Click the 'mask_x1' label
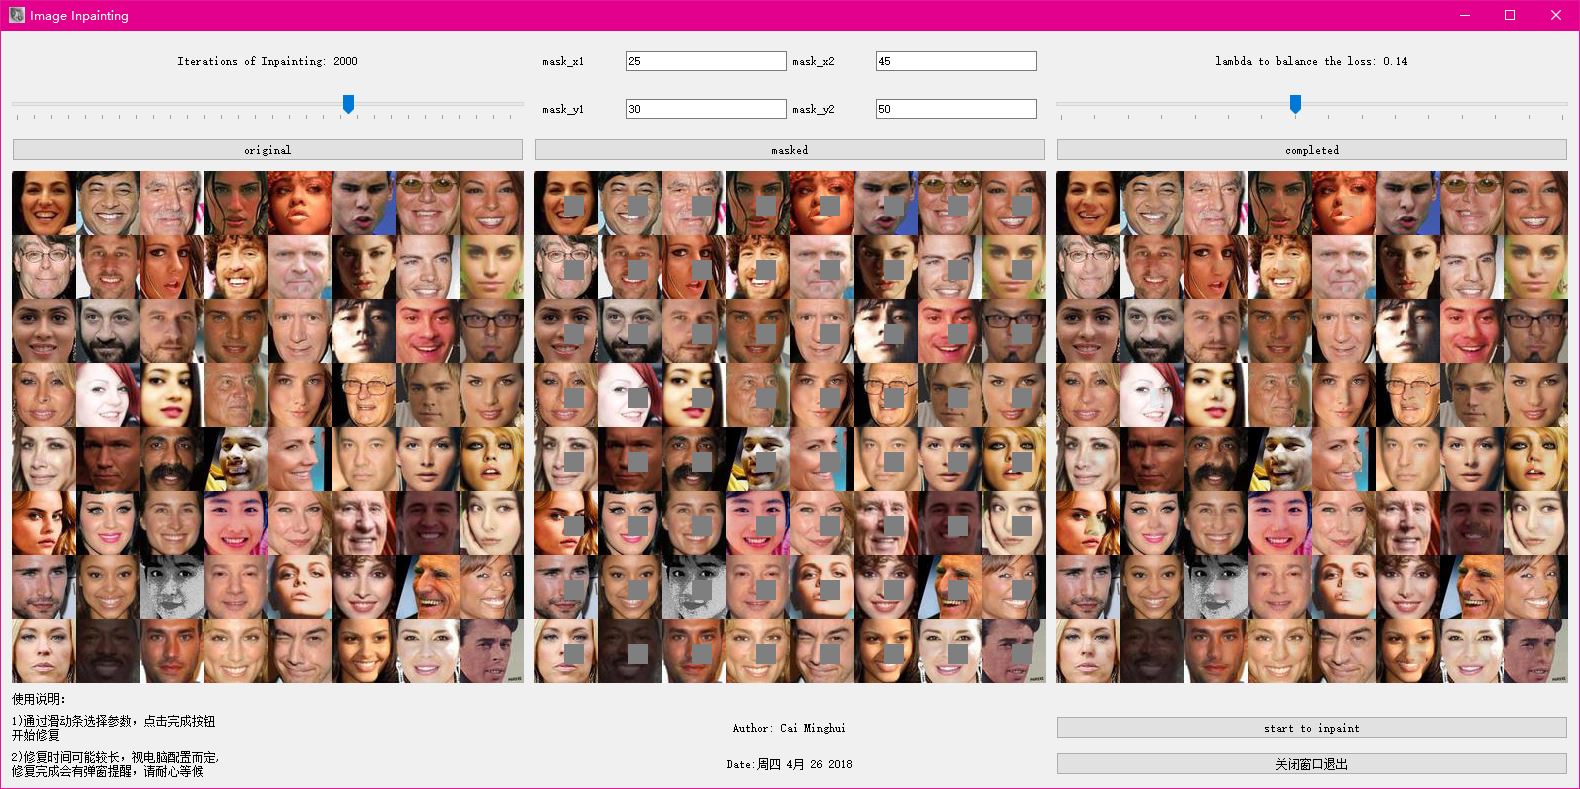Screen dimensions: 1580x789 [563, 62]
